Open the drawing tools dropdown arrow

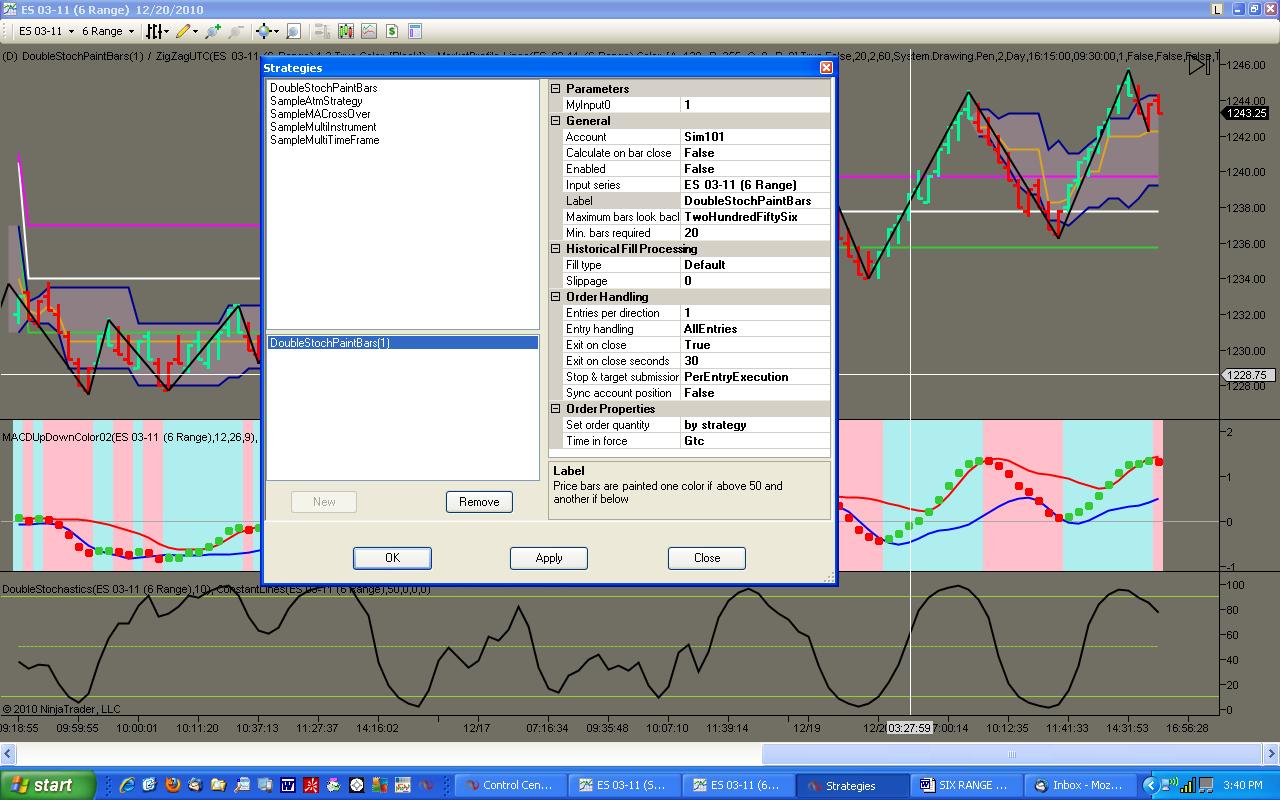pyautogui.click(x=195, y=32)
